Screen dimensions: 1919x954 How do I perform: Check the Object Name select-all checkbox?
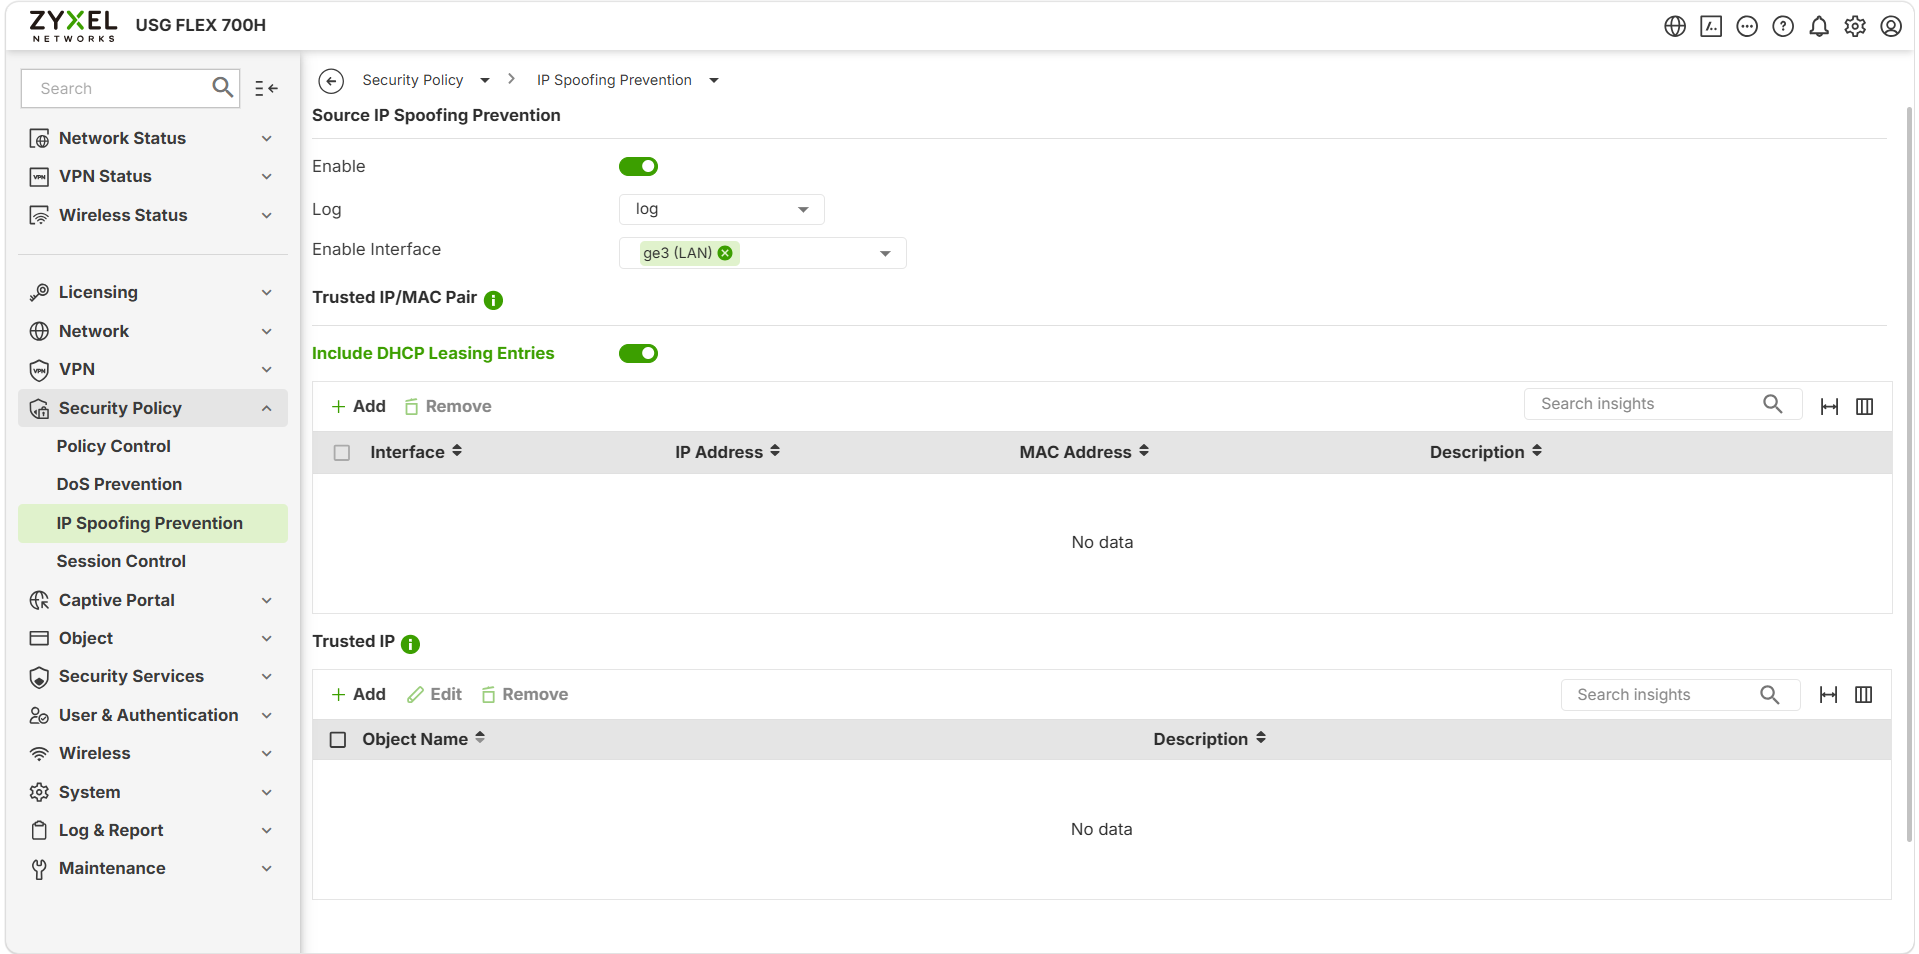(x=338, y=740)
